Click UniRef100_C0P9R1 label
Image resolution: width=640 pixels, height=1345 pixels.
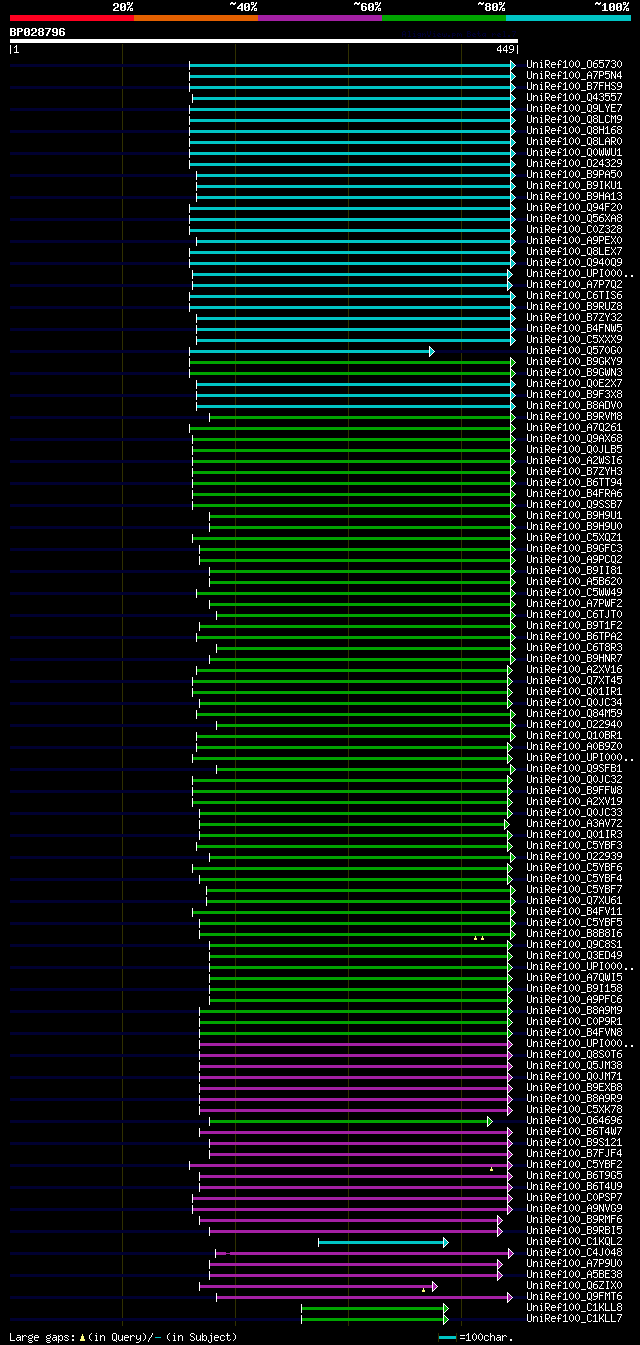click(575, 1021)
